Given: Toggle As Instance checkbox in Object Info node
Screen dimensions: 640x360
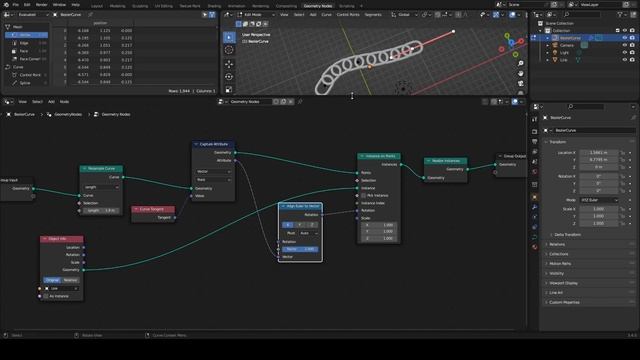Looking at the screenshot, I should click(x=46, y=296).
